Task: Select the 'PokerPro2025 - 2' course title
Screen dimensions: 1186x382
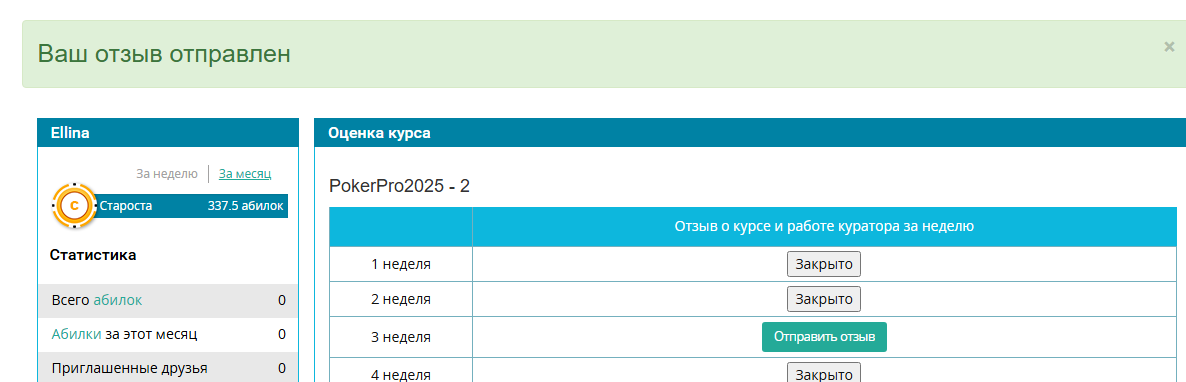Action: point(399,186)
